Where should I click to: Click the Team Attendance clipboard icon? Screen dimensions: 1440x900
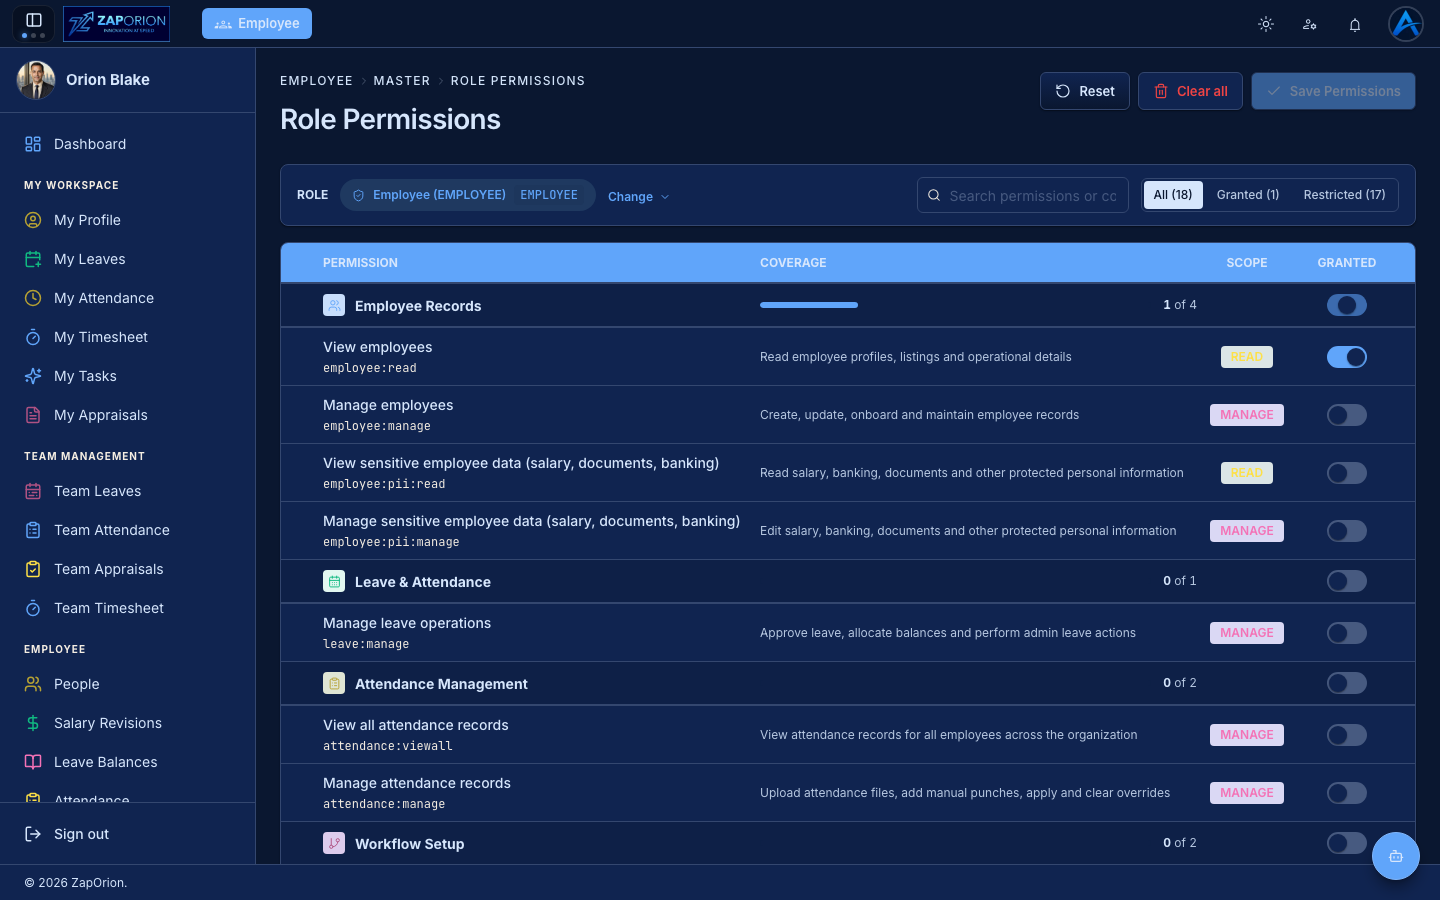[33, 530]
